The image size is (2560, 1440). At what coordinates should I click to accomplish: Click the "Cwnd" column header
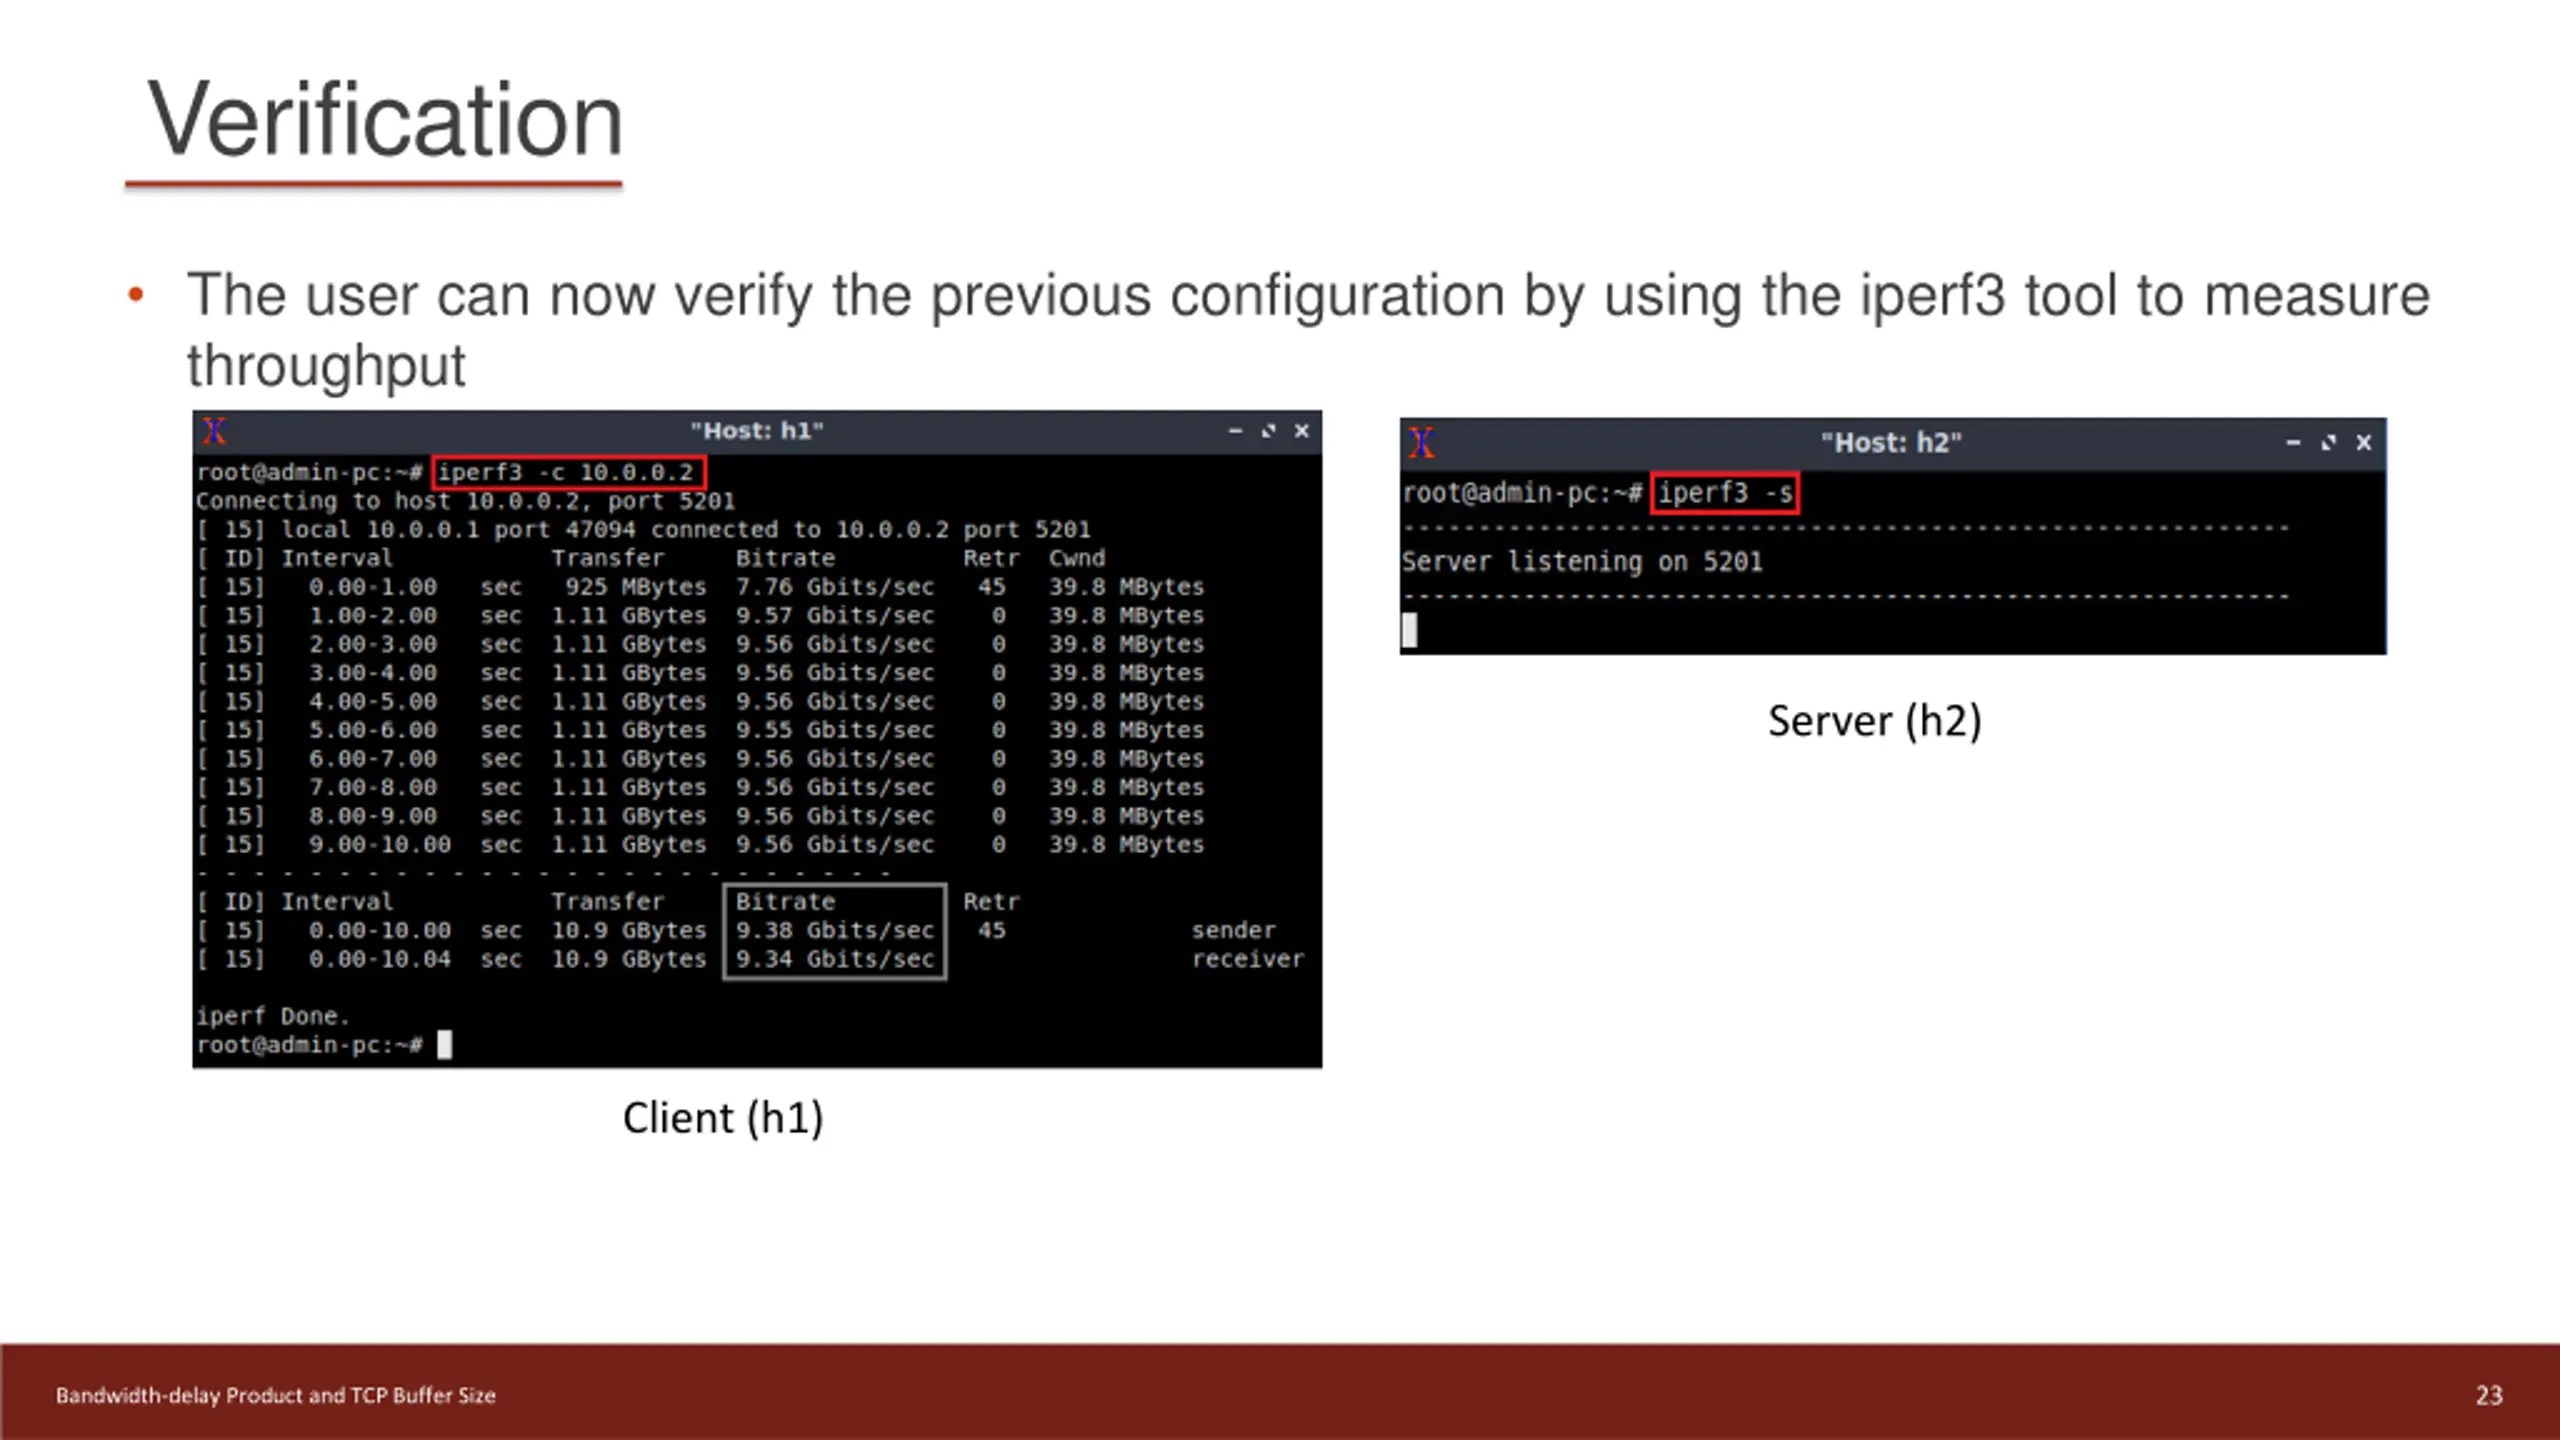tap(1076, 558)
